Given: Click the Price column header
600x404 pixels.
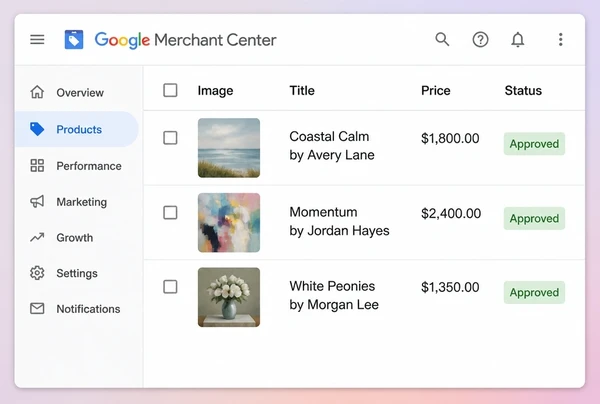Looking at the screenshot, I should pos(435,91).
